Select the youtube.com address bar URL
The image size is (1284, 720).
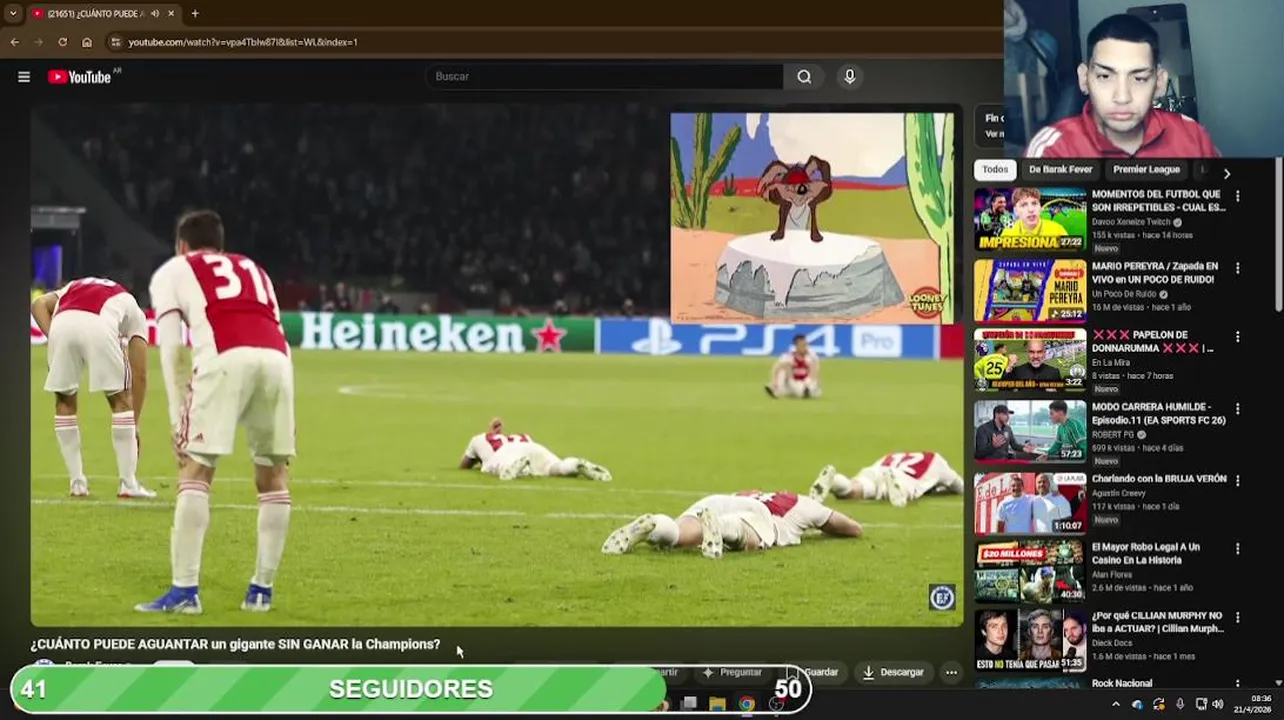243,42
